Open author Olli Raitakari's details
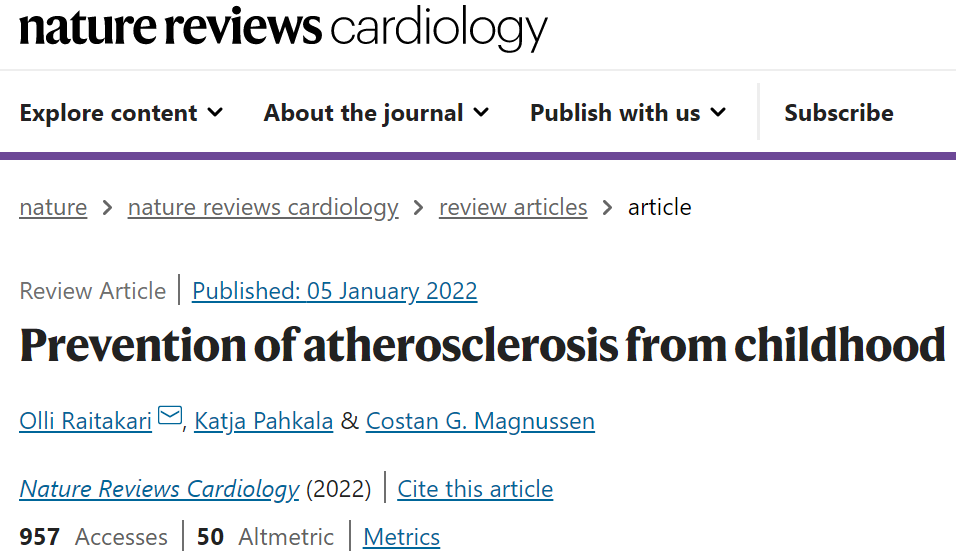 point(85,421)
